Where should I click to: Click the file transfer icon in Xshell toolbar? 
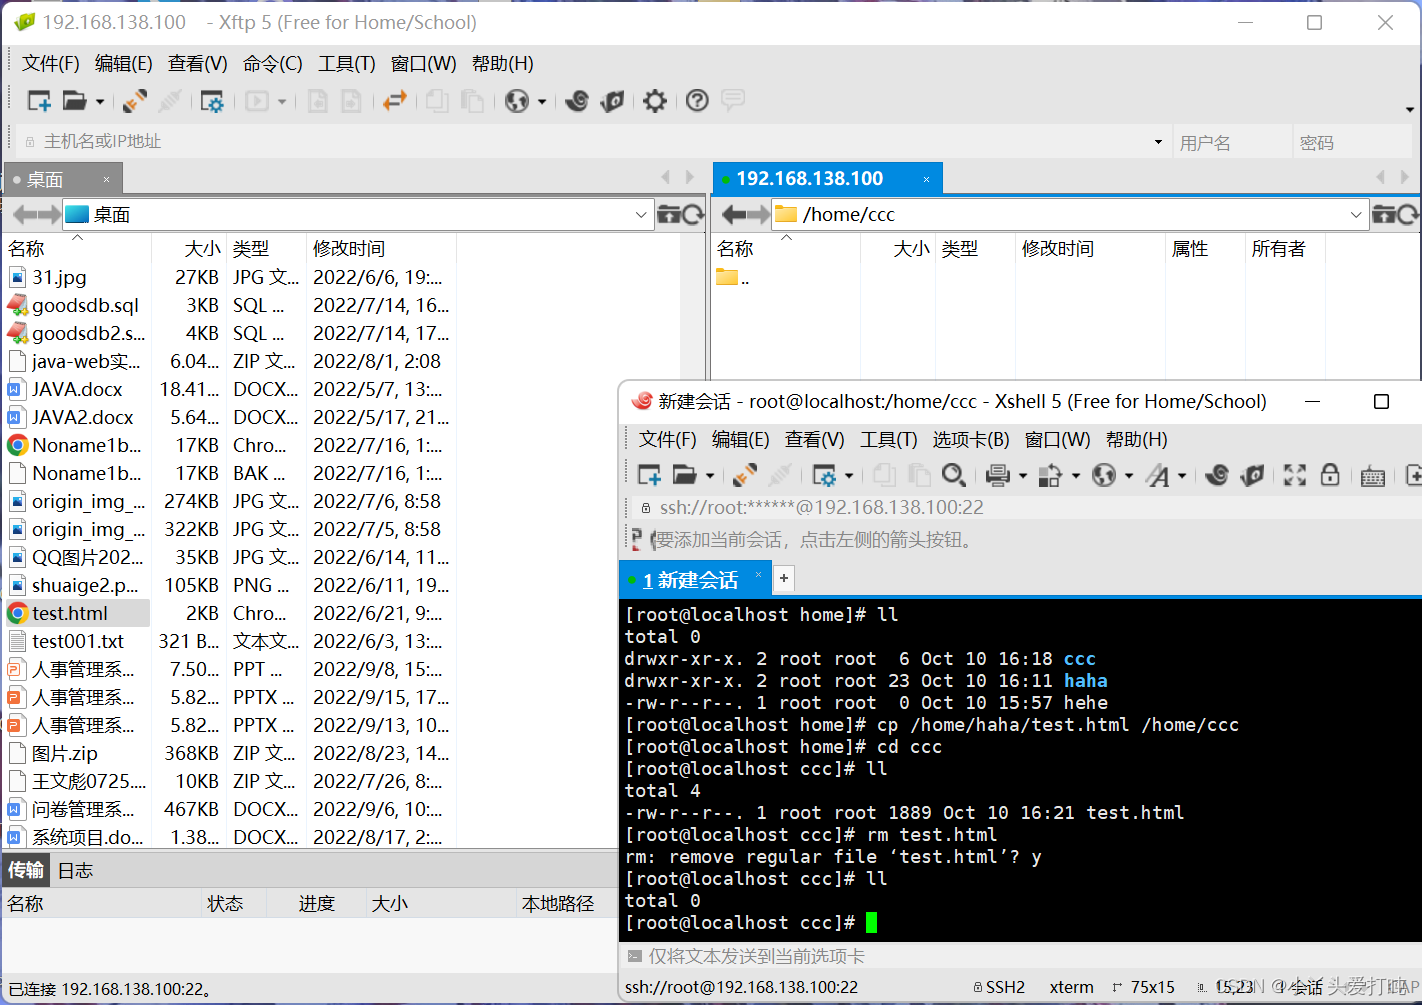pos(1050,475)
